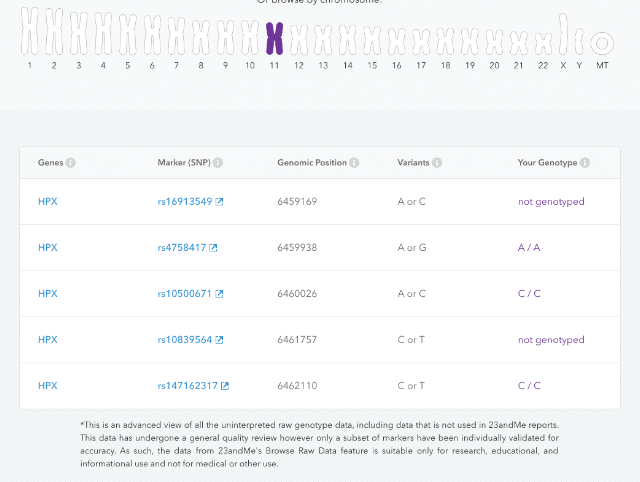Click info icon next to Variants
Viewport: 640px width, 482px height.
[x=437, y=163]
